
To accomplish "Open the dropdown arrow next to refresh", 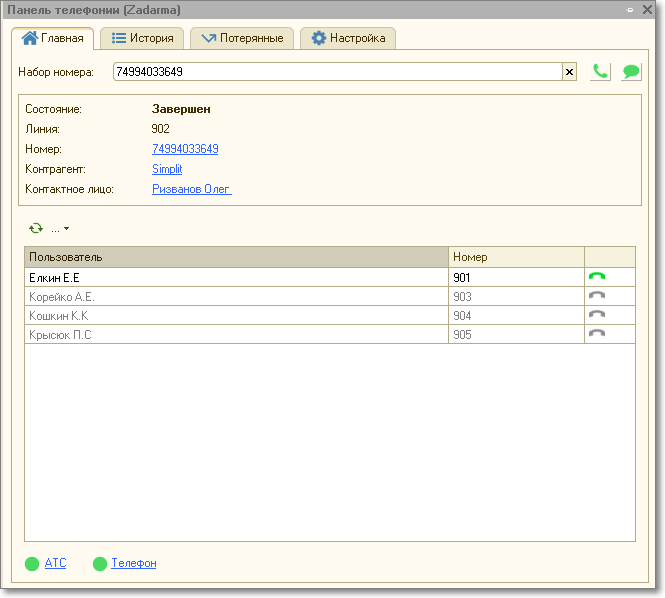I will [66, 229].
